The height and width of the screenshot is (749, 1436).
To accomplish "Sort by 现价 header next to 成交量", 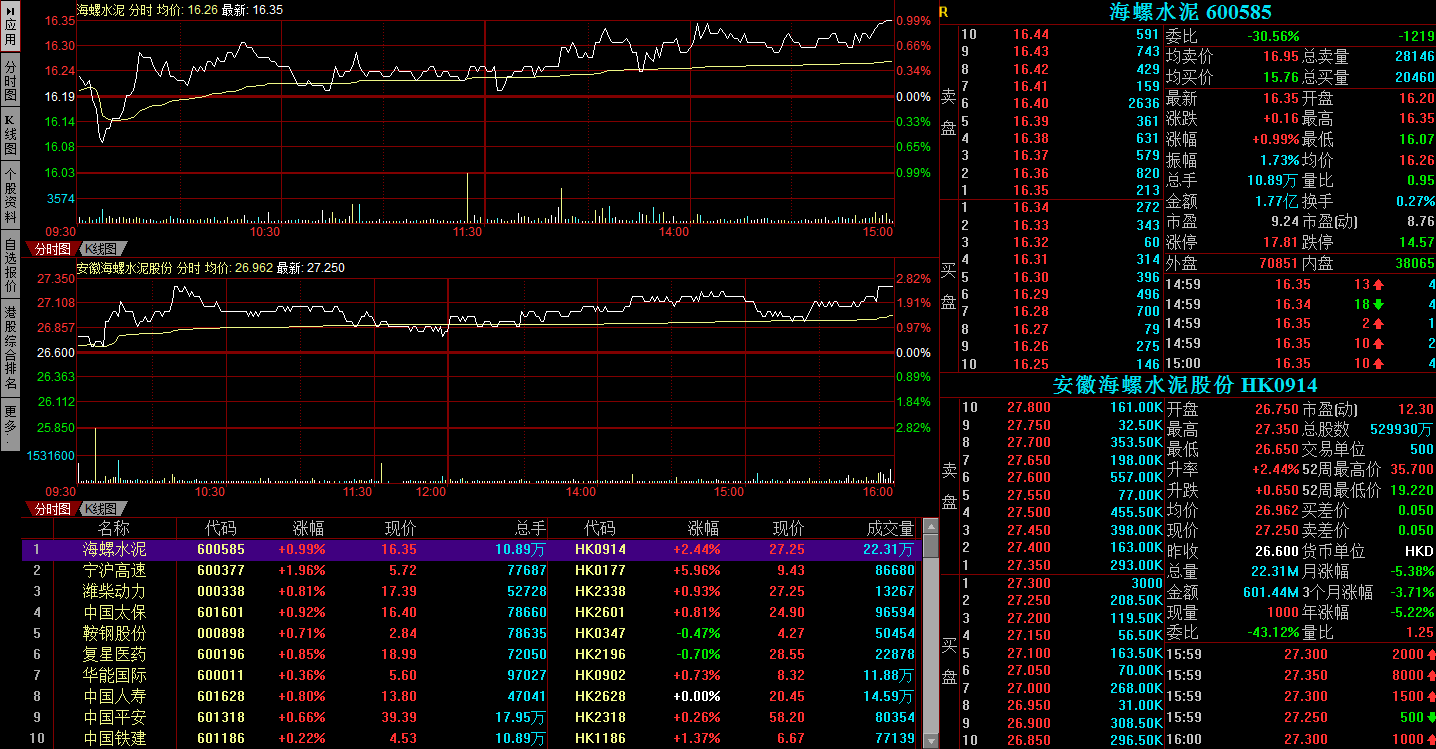I will click(x=789, y=528).
